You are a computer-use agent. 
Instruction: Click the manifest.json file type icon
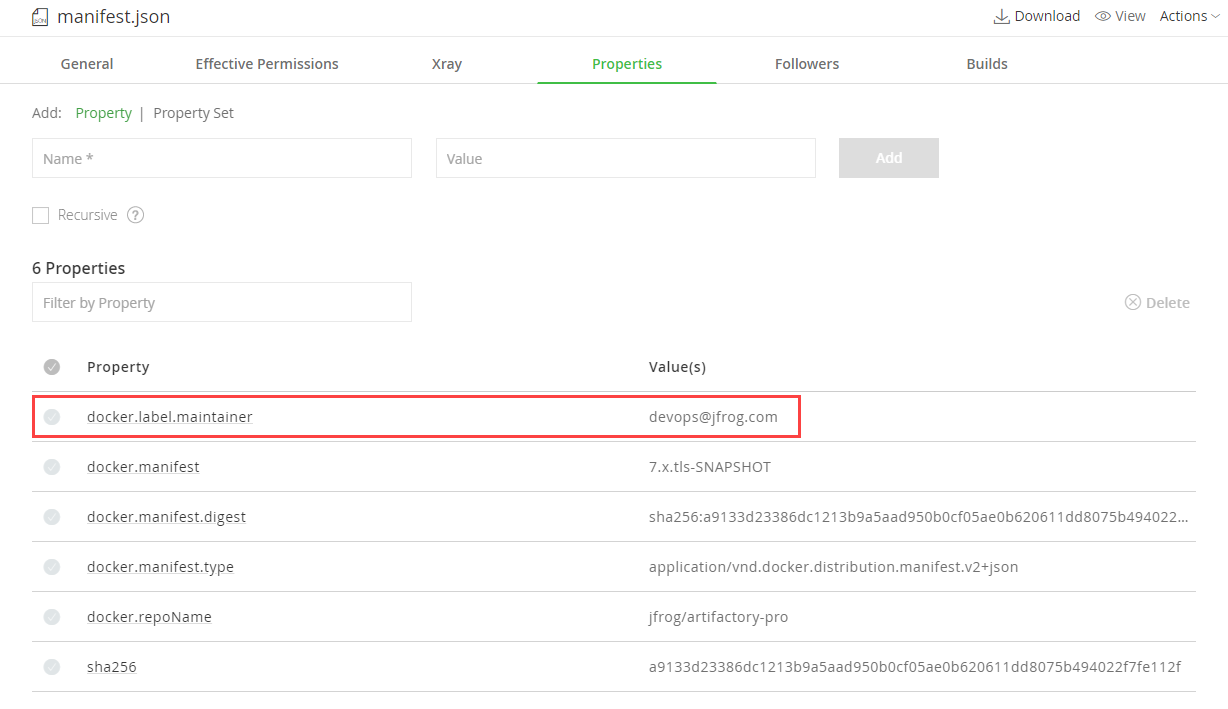40,17
